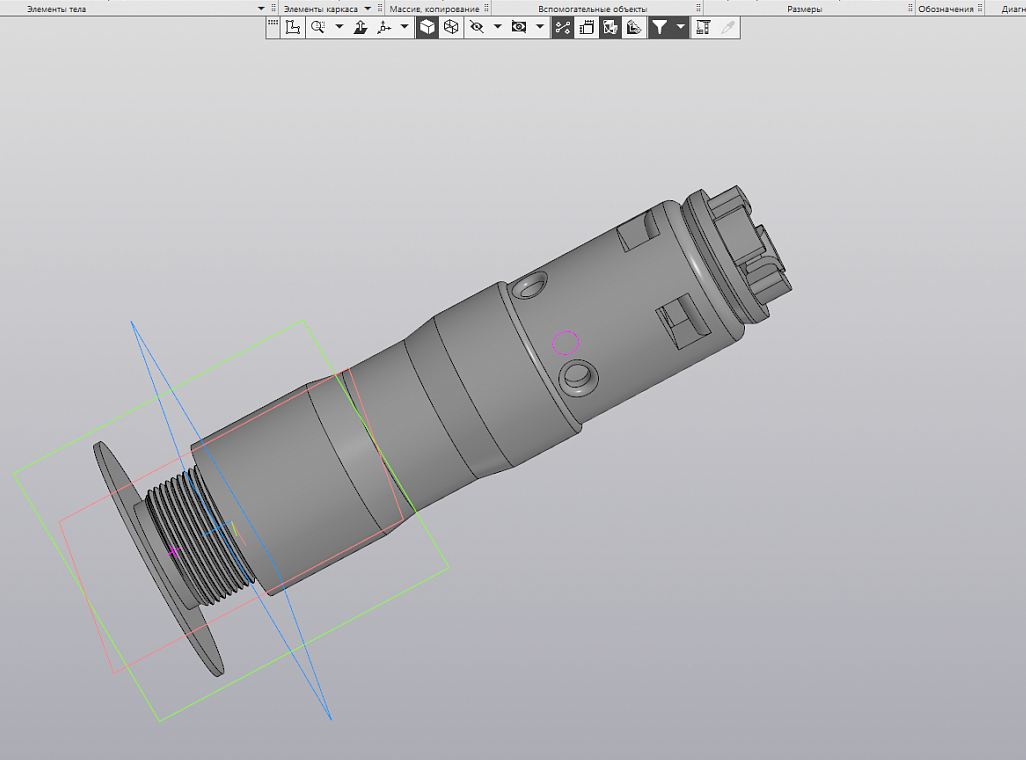This screenshot has height=760, width=1026.
Task: Click the funnel filter icon
Action: tap(660, 28)
